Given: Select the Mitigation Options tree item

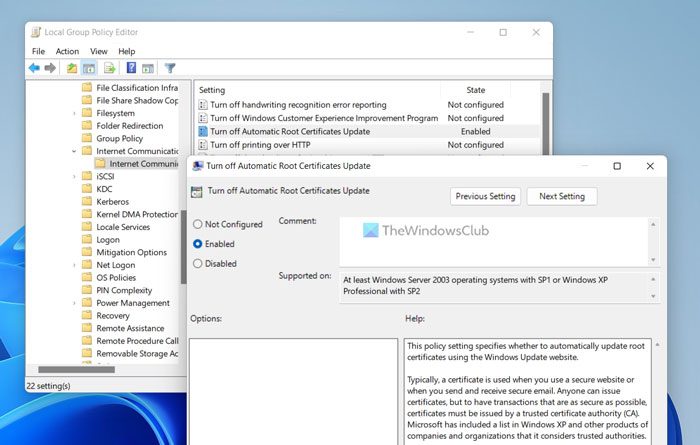Looking at the screenshot, I should 131,252.
